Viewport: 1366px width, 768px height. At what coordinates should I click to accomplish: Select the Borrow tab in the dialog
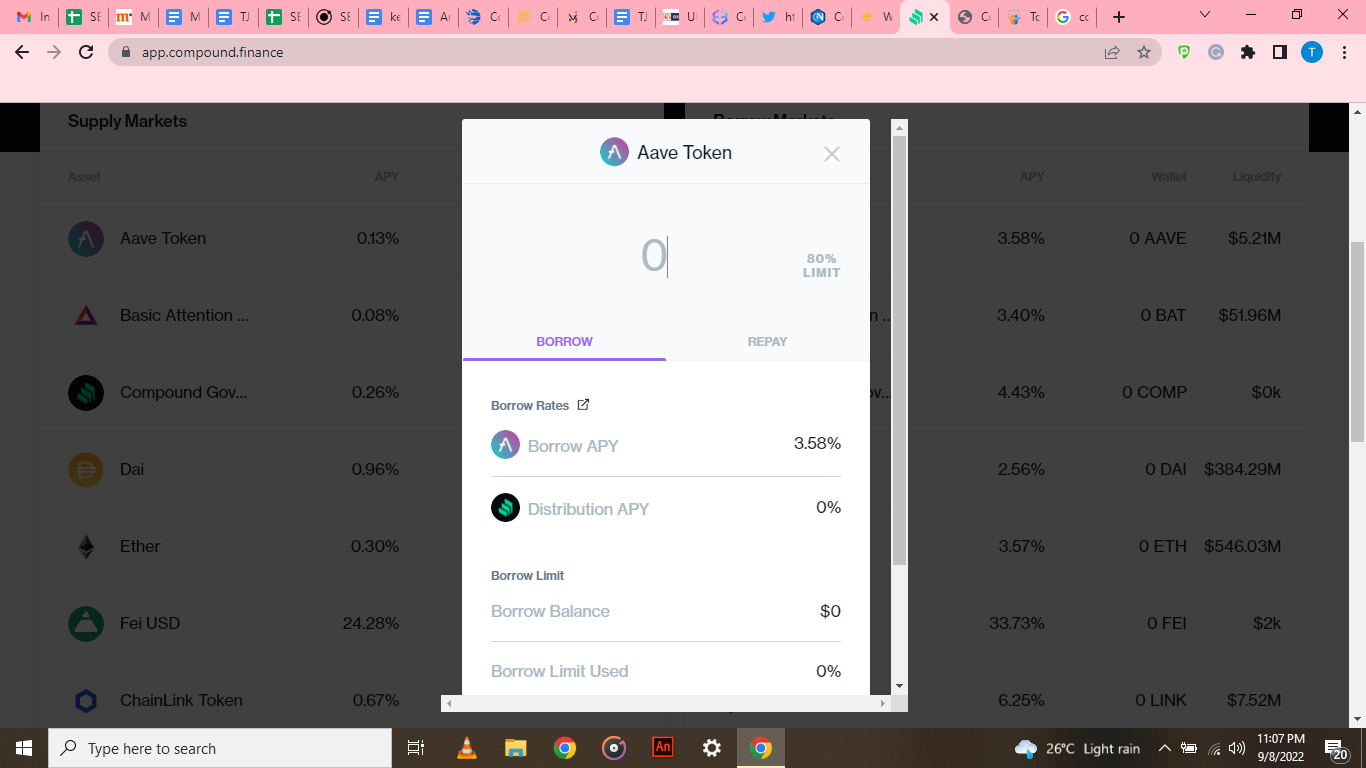[x=564, y=341]
